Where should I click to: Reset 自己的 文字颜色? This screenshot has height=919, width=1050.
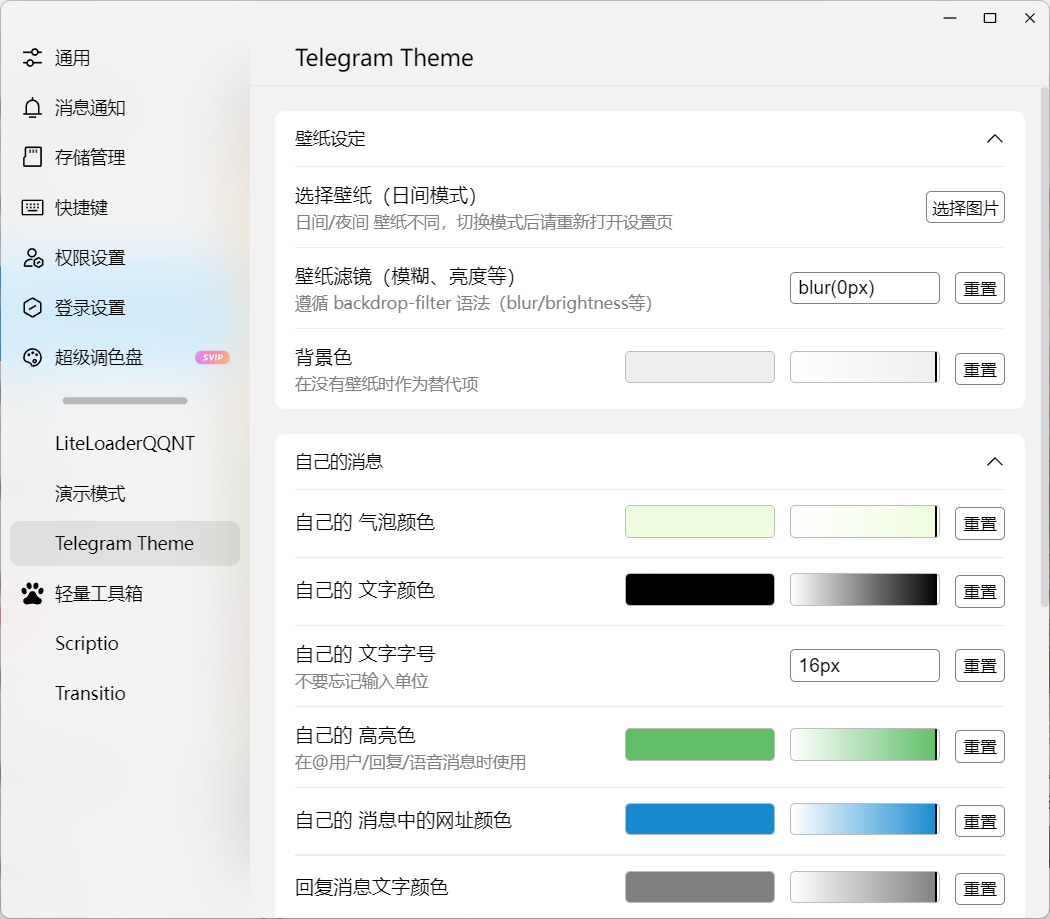tap(980, 591)
